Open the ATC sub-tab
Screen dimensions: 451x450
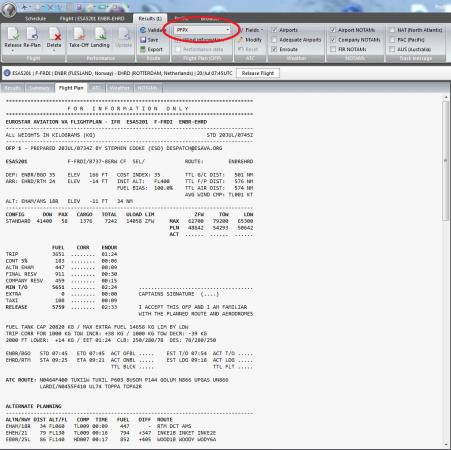pos(96,88)
